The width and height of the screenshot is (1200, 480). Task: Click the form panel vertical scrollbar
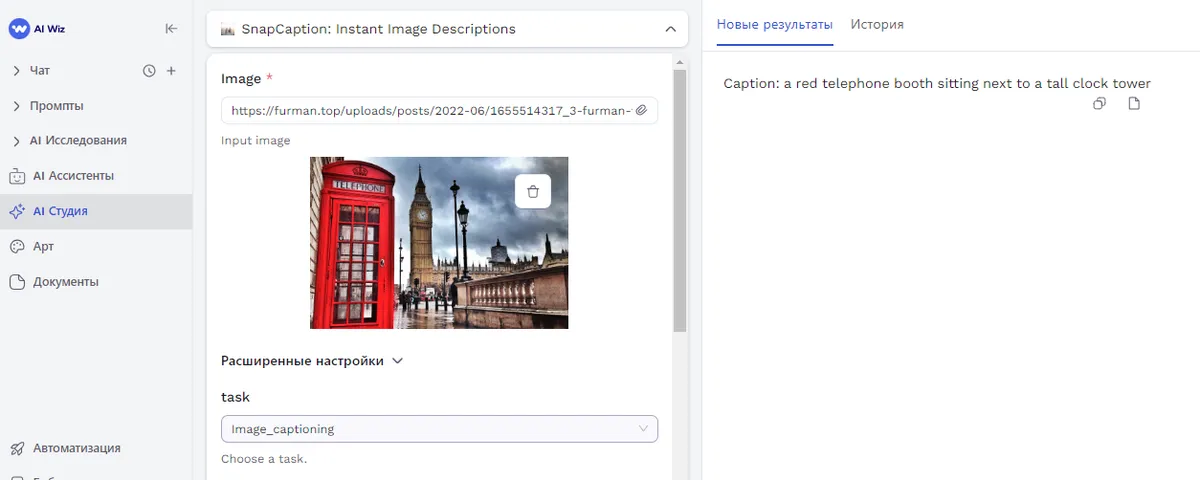tap(680, 200)
